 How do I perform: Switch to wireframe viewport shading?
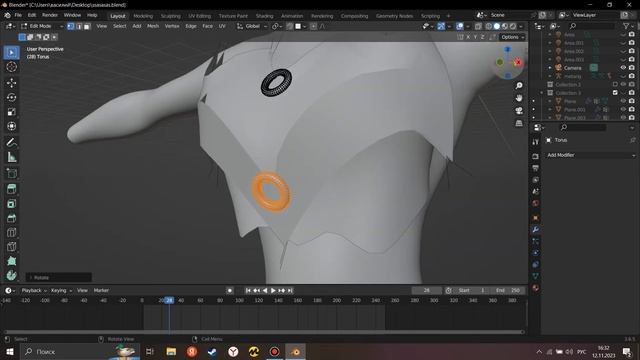click(489, 26)
